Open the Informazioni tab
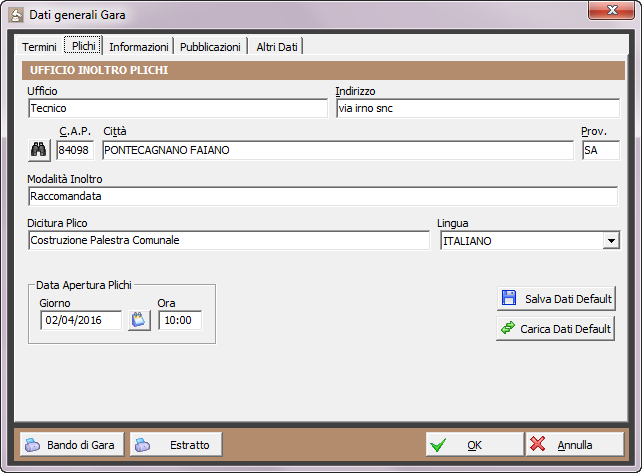642x473 pixels. point(139,47)
